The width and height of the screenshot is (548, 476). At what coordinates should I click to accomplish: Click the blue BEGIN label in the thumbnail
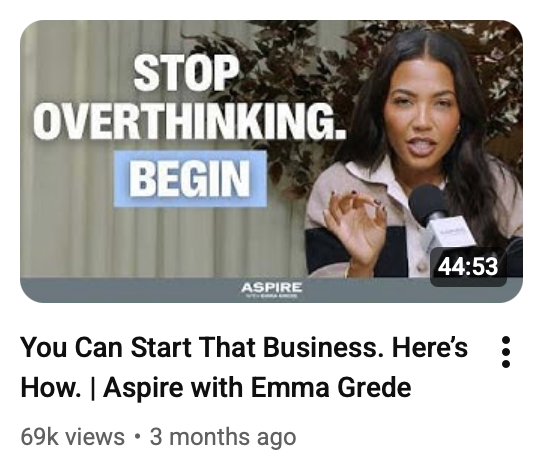(x=190, y=179)
